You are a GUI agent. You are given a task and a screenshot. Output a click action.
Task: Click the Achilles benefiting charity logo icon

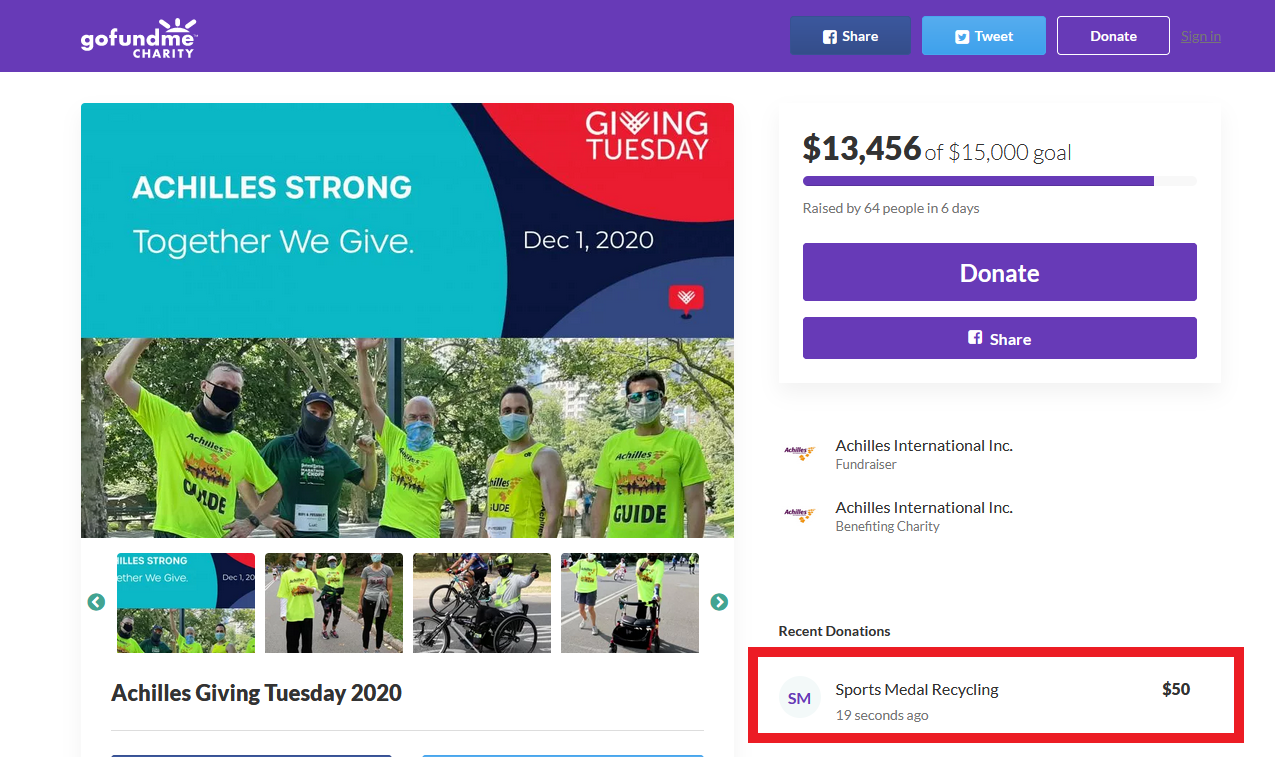point(800,515)
